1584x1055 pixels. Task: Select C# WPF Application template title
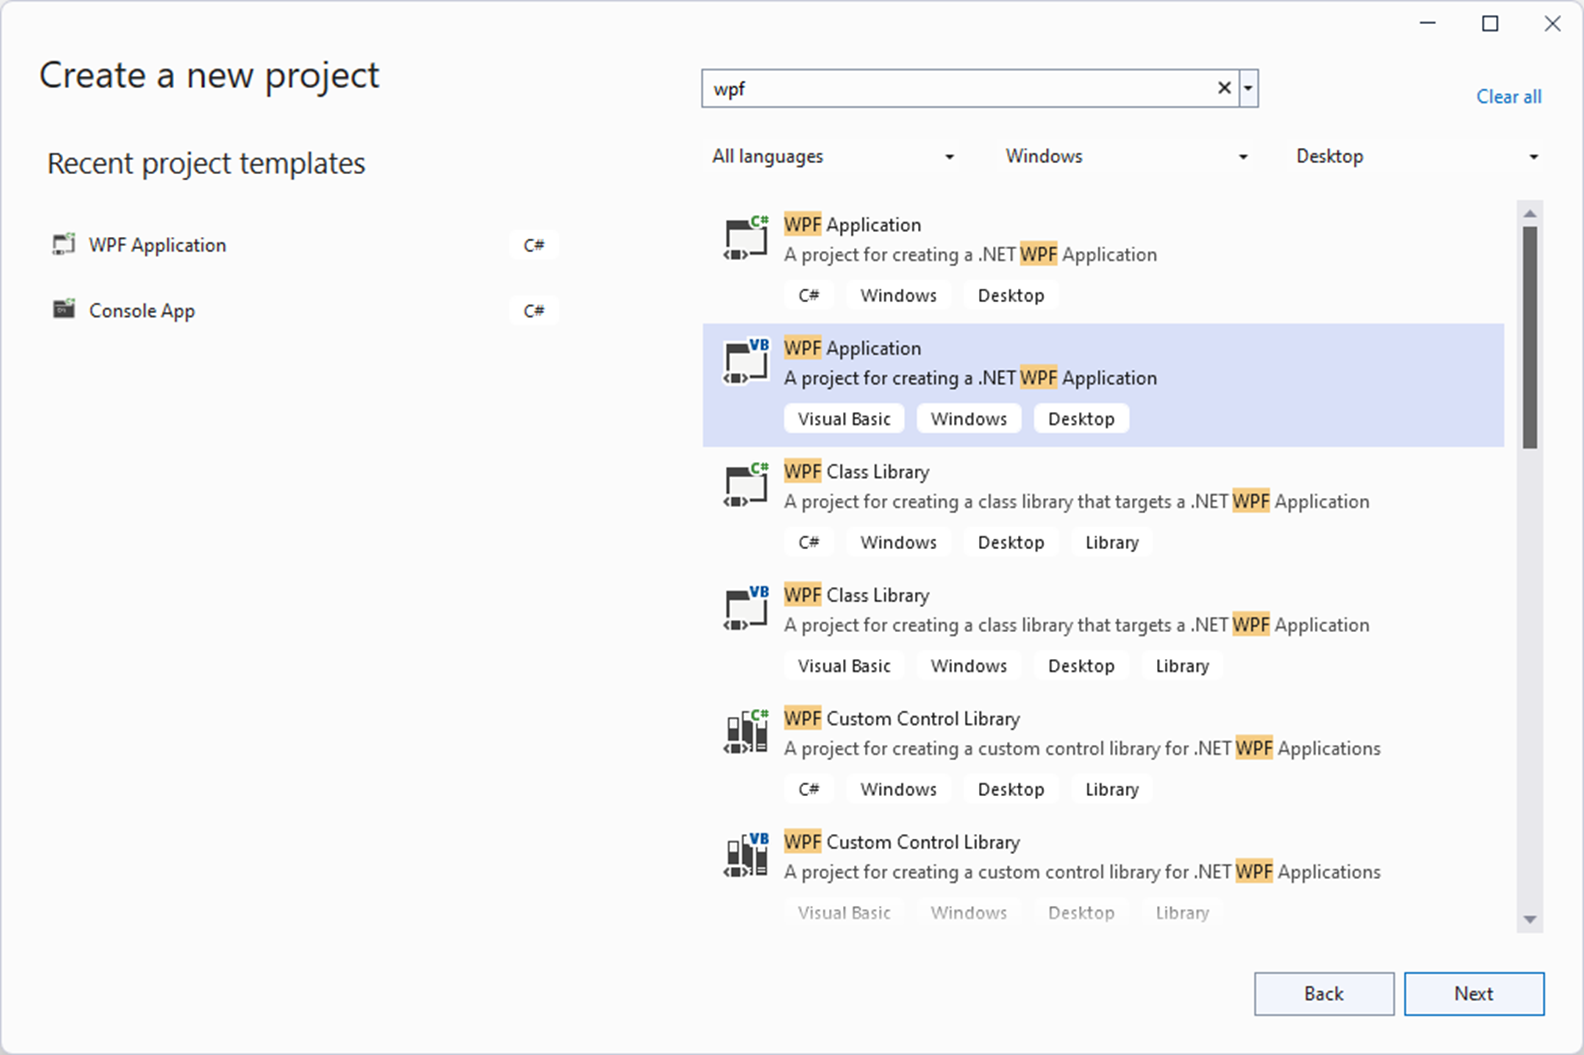(853, 224)
